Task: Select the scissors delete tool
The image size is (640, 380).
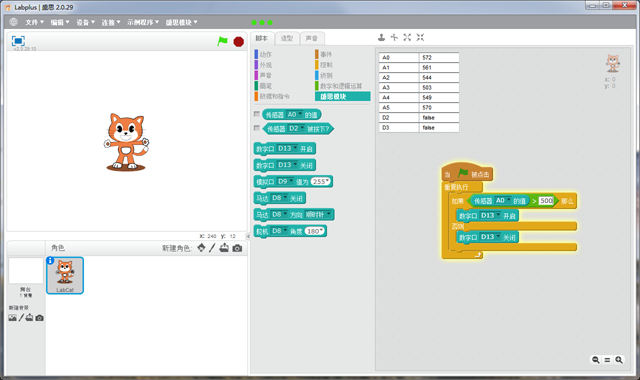Action: pos(394,38)
